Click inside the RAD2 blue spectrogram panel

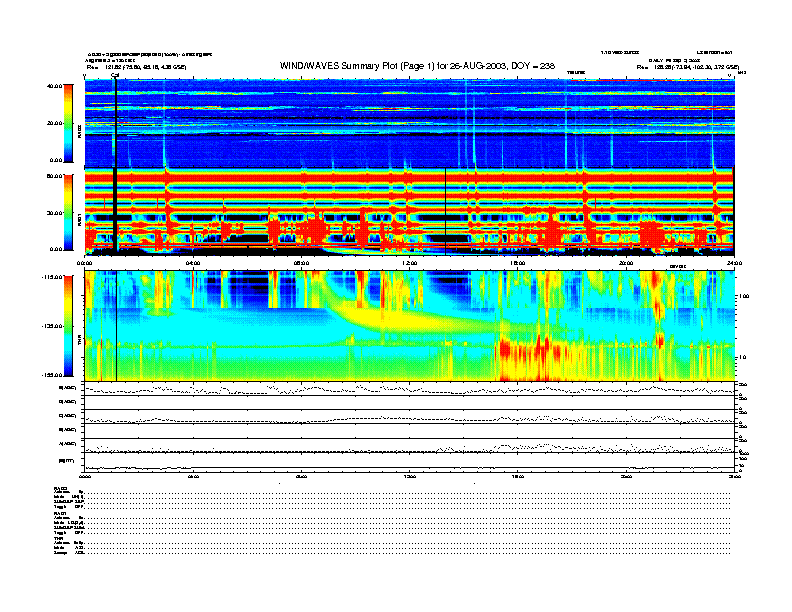click(x=410, y=123)
